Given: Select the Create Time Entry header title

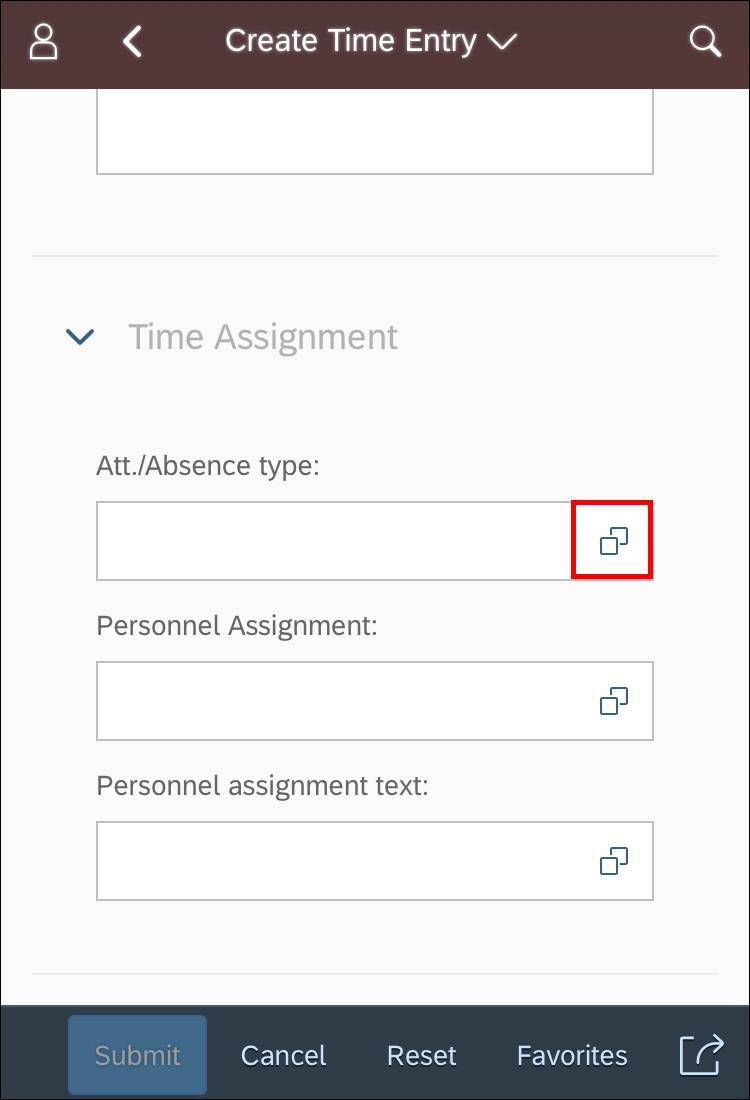Looking at the screenshot, I should (x=350, y=41).
